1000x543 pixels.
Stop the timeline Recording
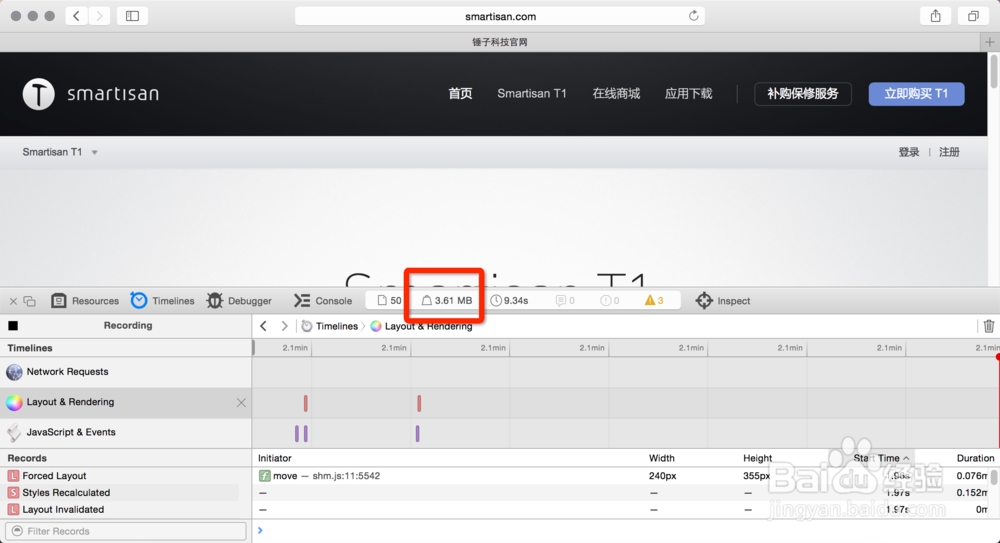[x=13, y=326]
